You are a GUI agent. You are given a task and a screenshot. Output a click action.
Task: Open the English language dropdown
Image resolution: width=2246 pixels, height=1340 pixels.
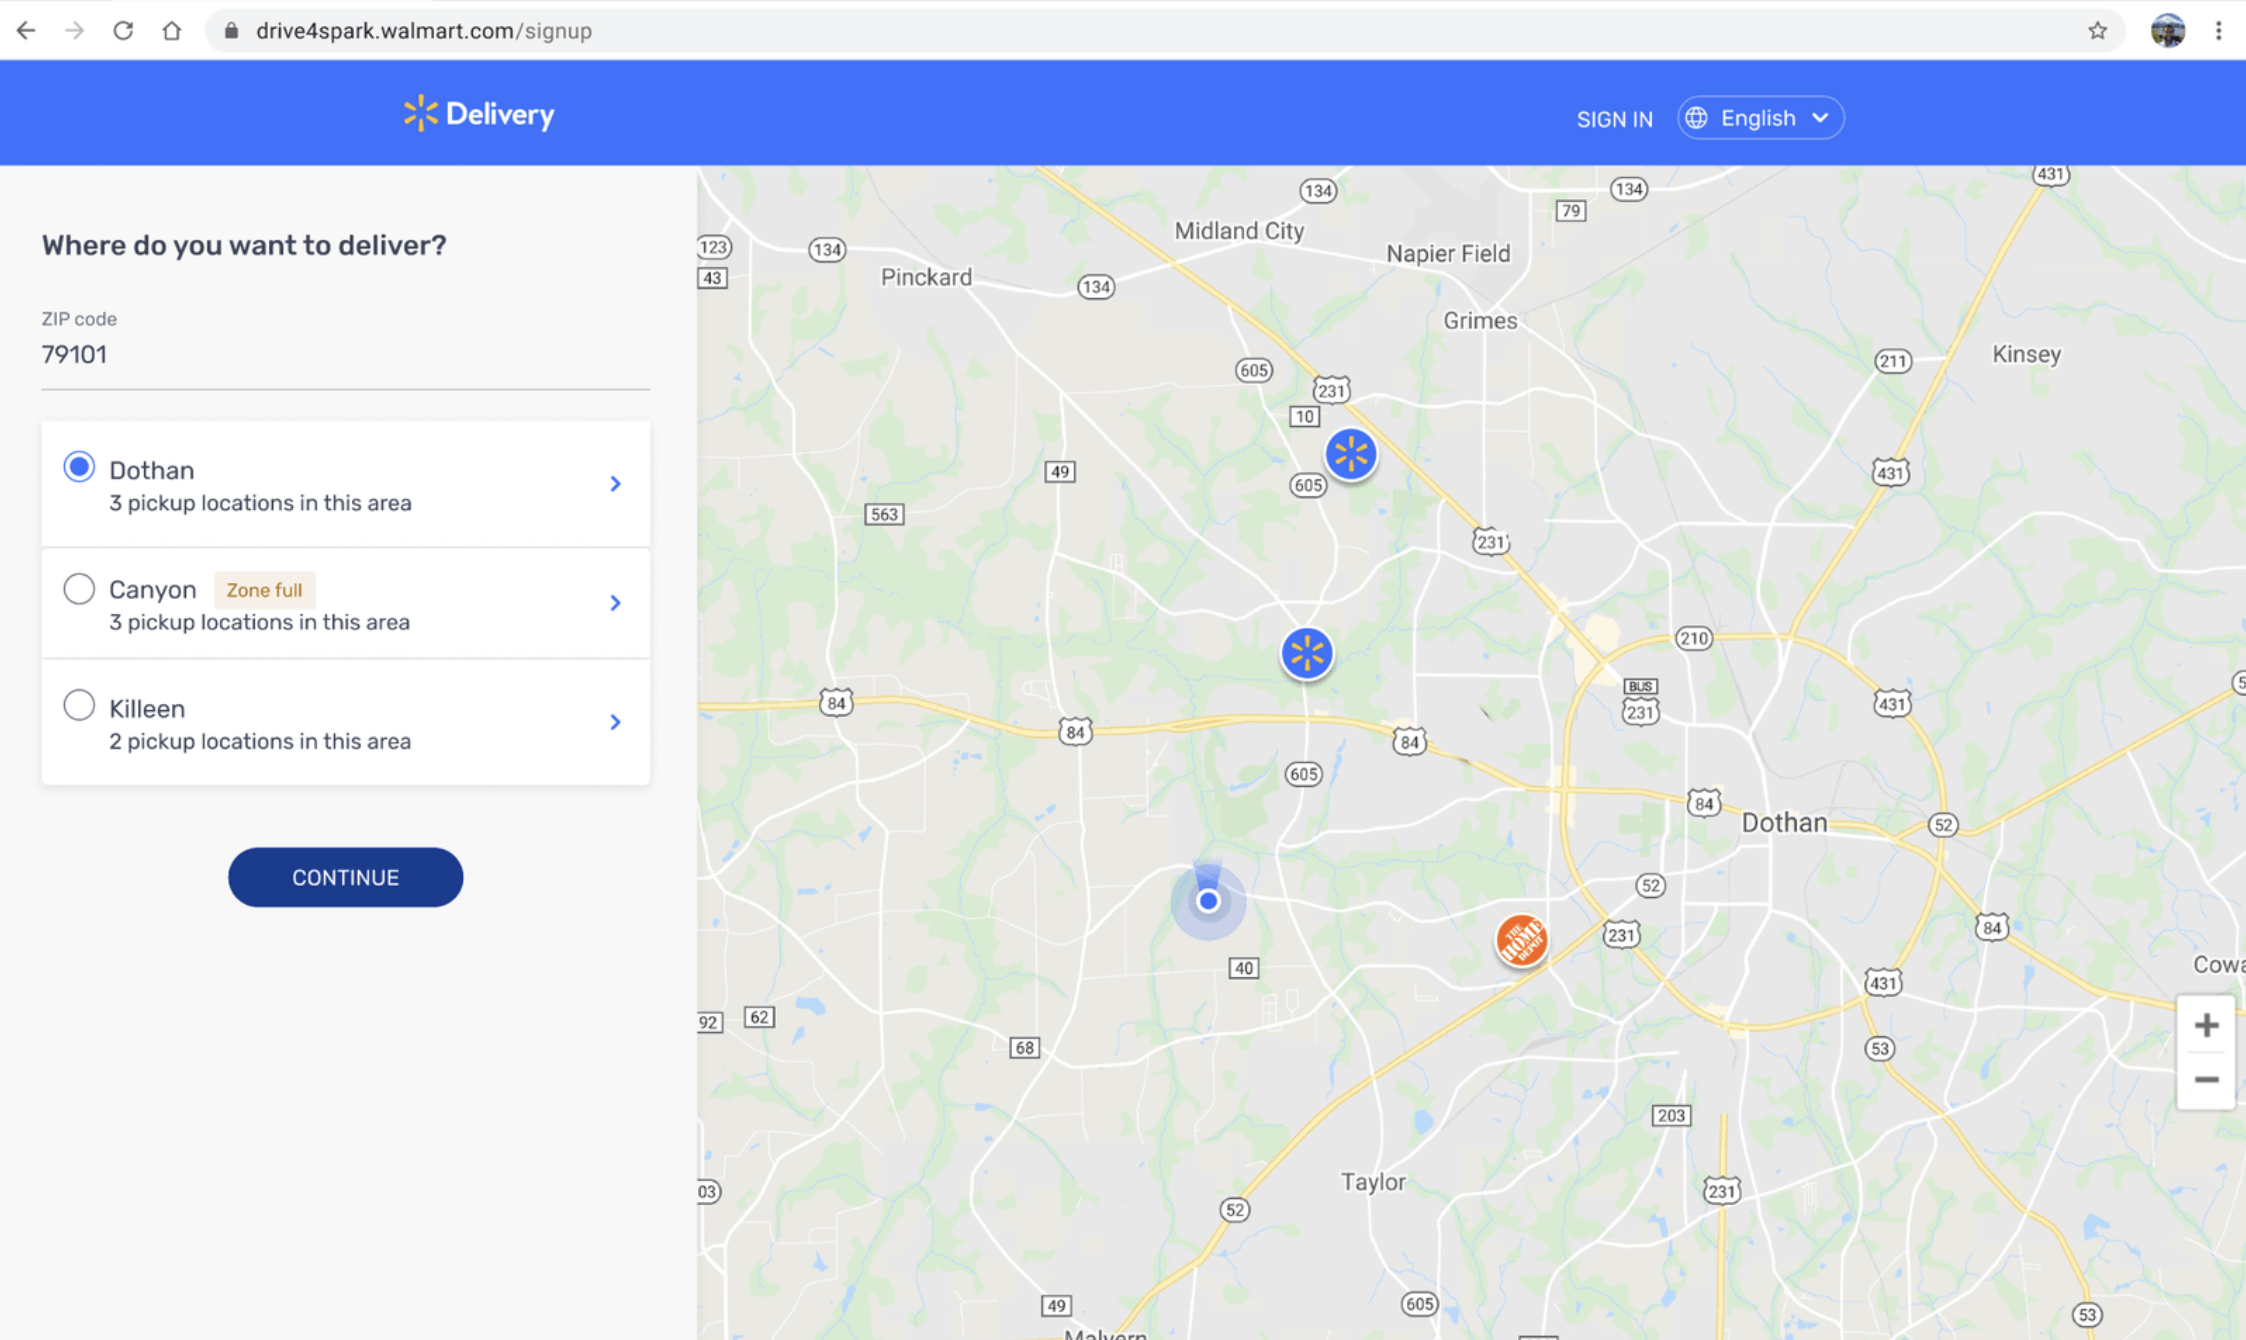click(x=1760, y=118)
